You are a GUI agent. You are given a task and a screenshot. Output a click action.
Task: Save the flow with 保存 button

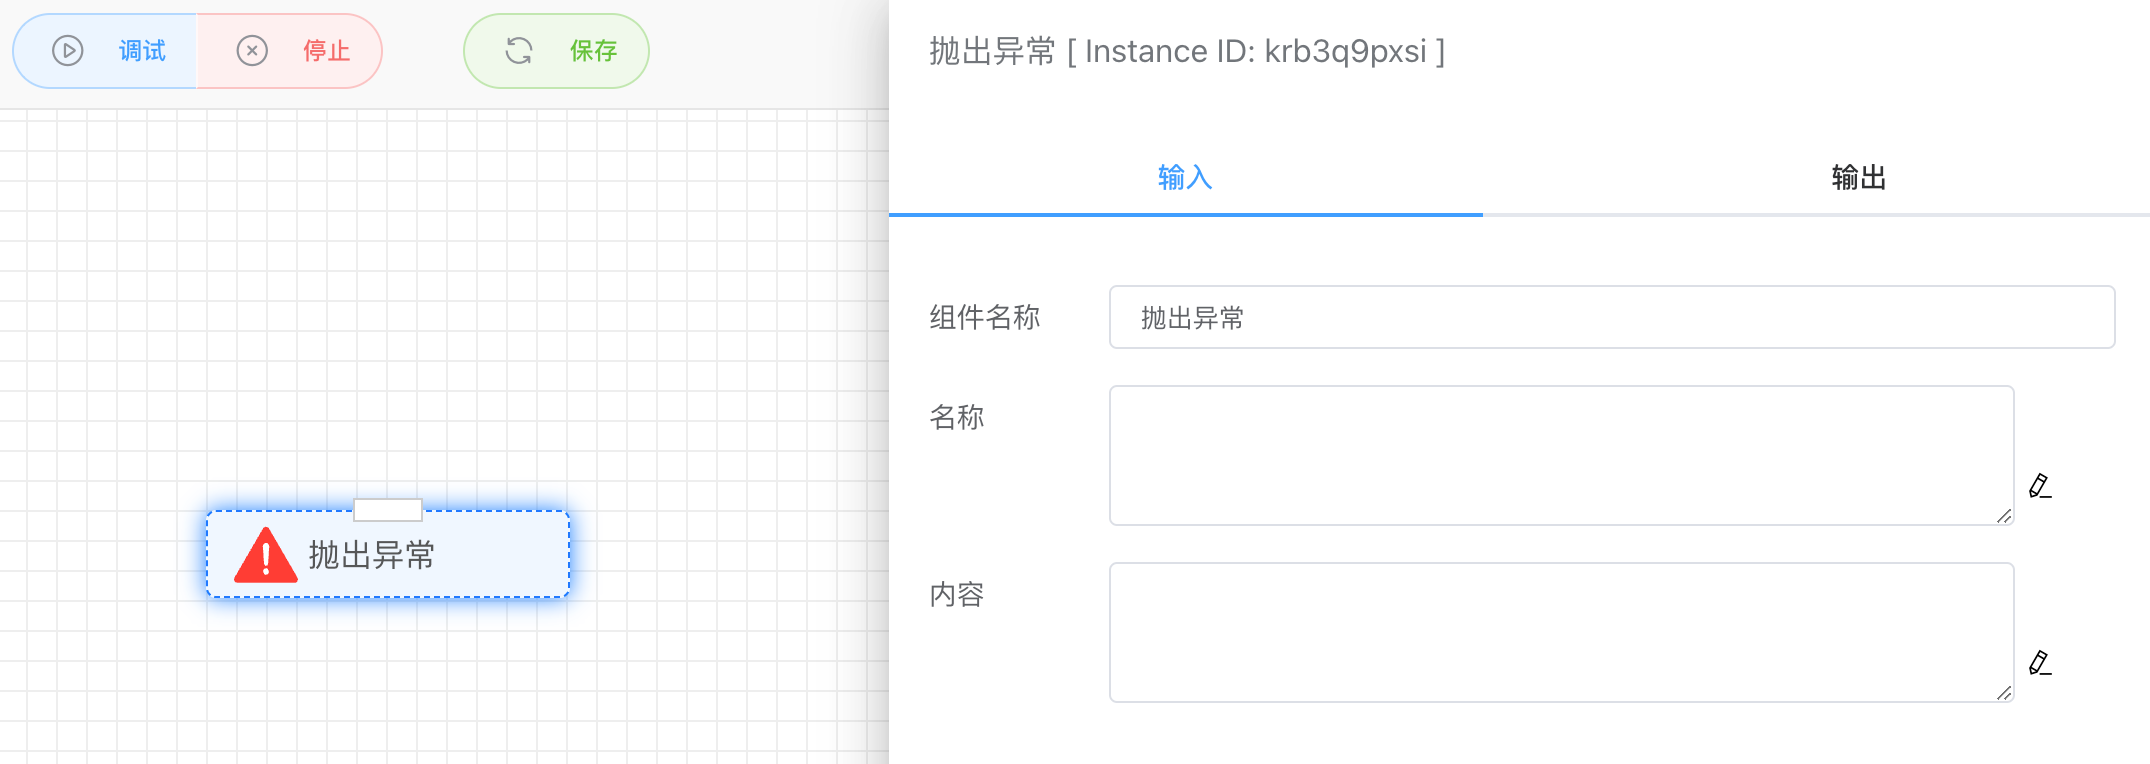coord(592,51)
